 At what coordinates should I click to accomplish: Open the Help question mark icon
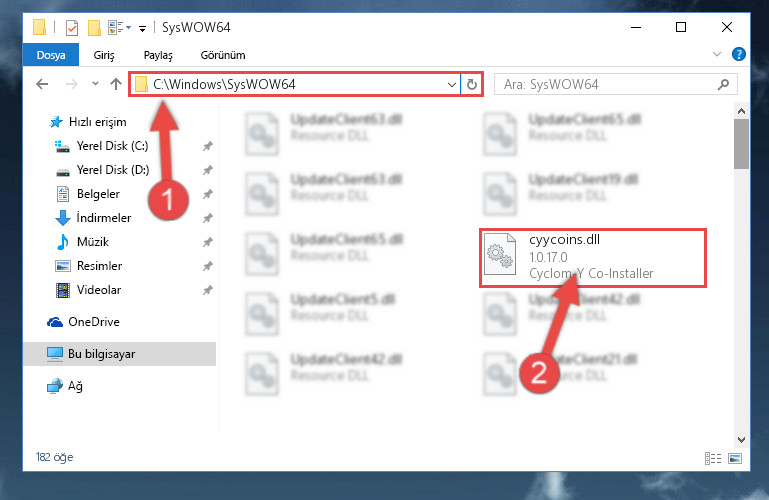pos(739,54)
